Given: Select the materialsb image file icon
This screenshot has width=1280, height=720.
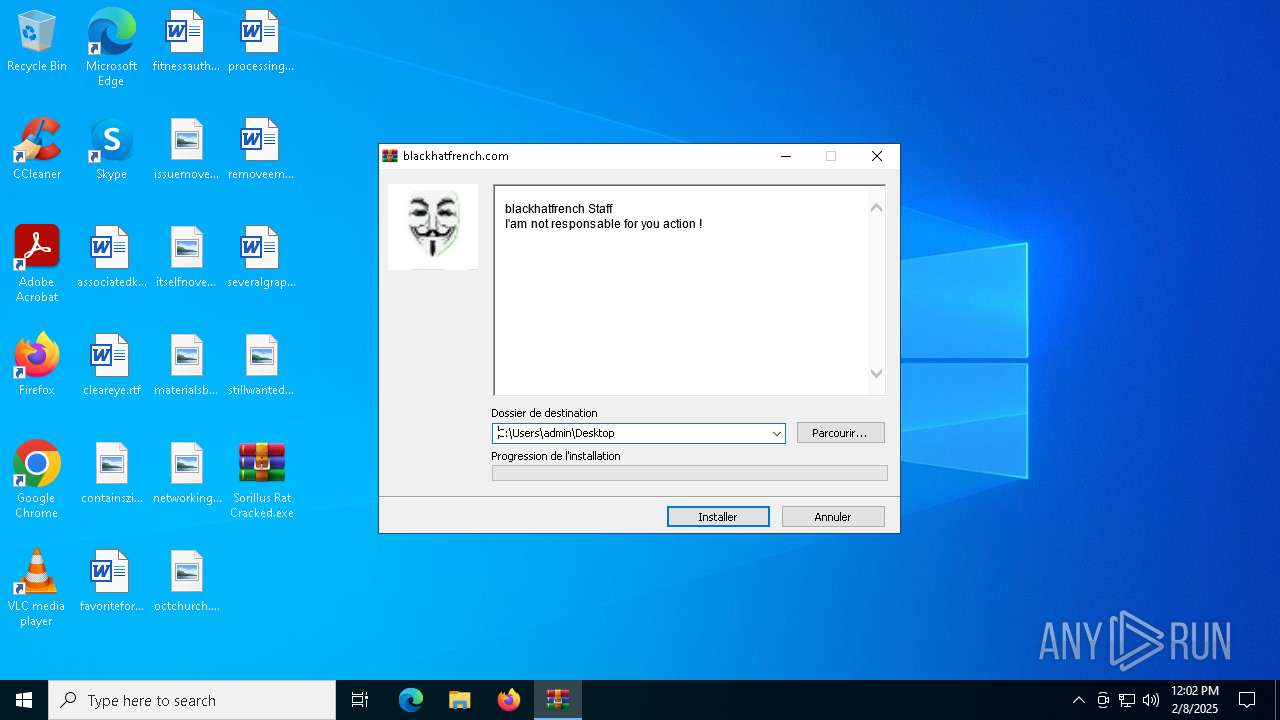Looking at the screenshot, I should (186, 365).
